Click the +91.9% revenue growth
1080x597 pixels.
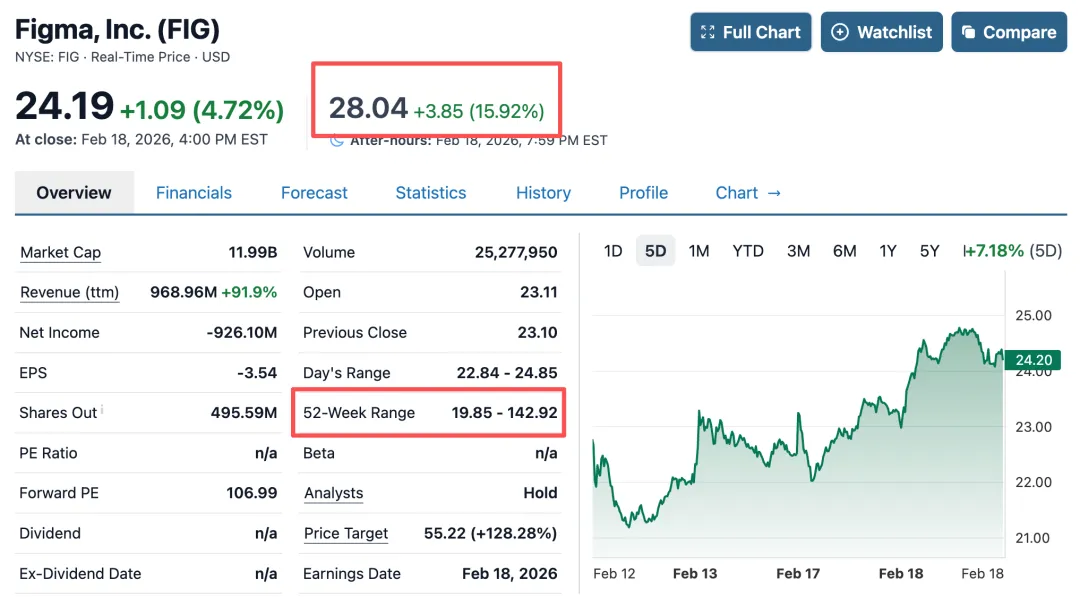coord(249,293)
